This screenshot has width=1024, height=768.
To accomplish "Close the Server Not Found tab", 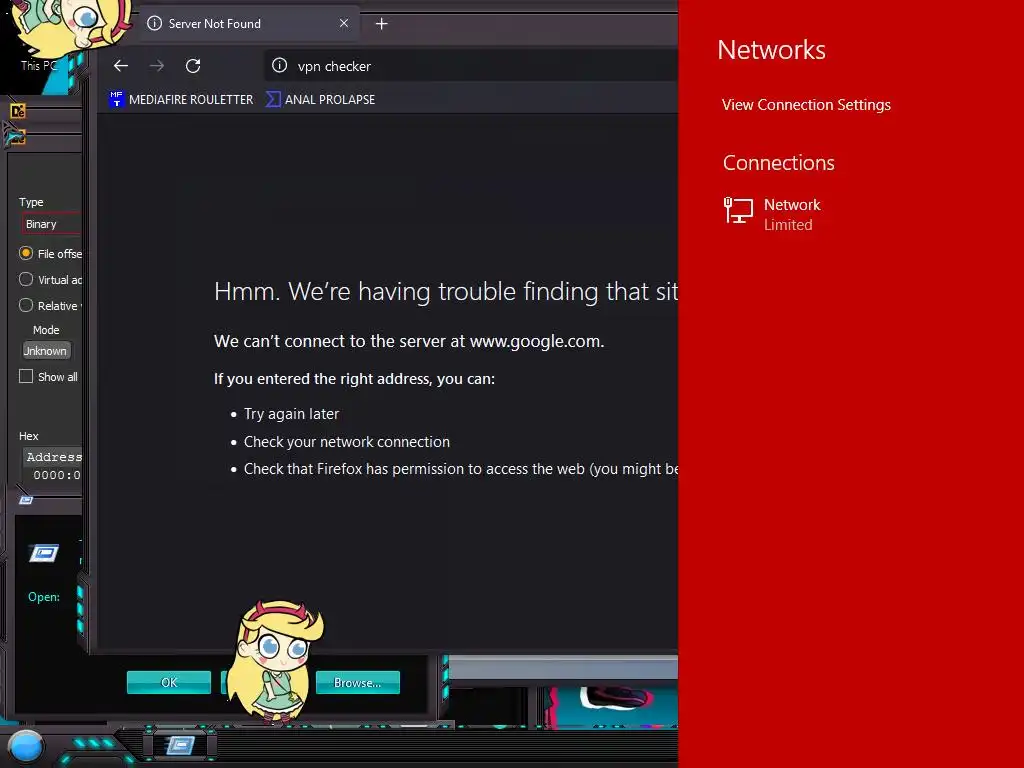I will point(344,24).
